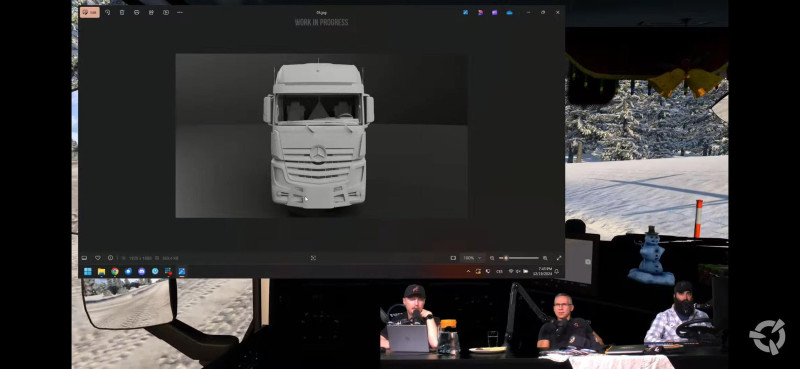Zoom out using the minus magnifier
Screen dimensions: 800x369
pyautogui.click(x=492, y=258)
